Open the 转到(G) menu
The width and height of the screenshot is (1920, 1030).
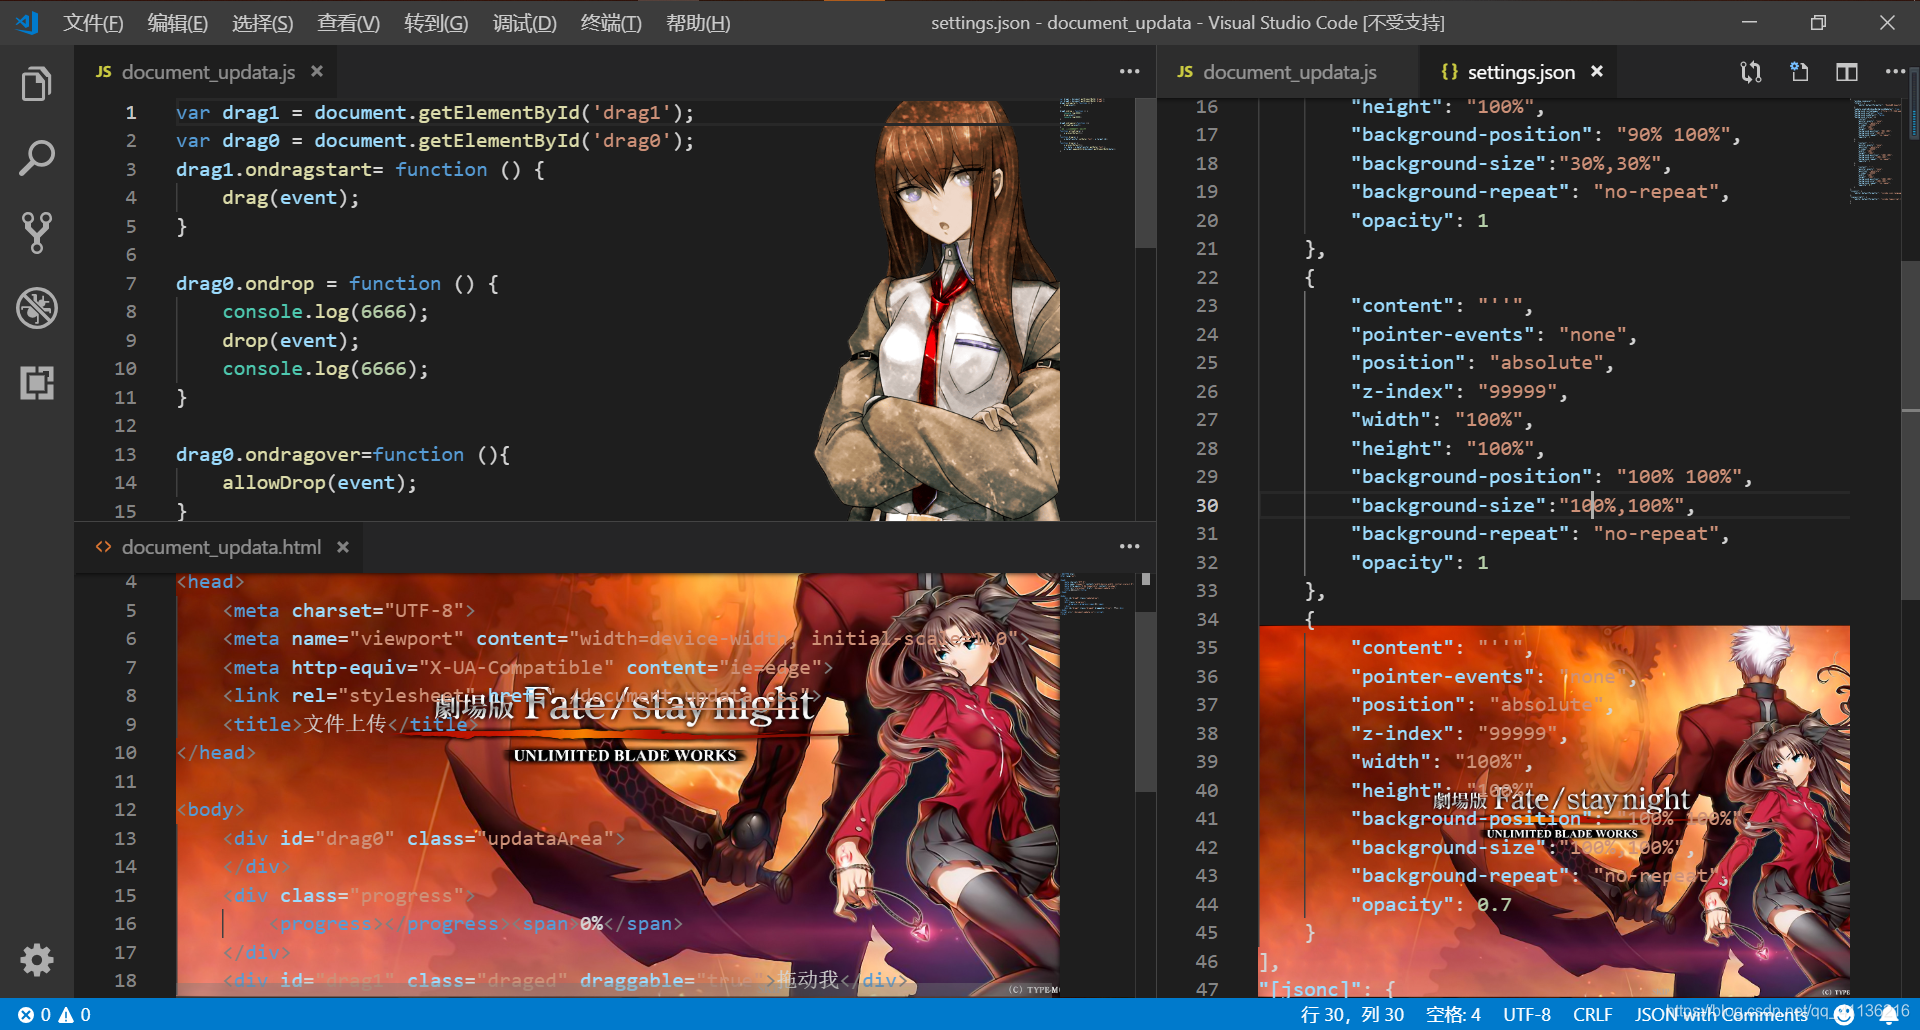436,22
